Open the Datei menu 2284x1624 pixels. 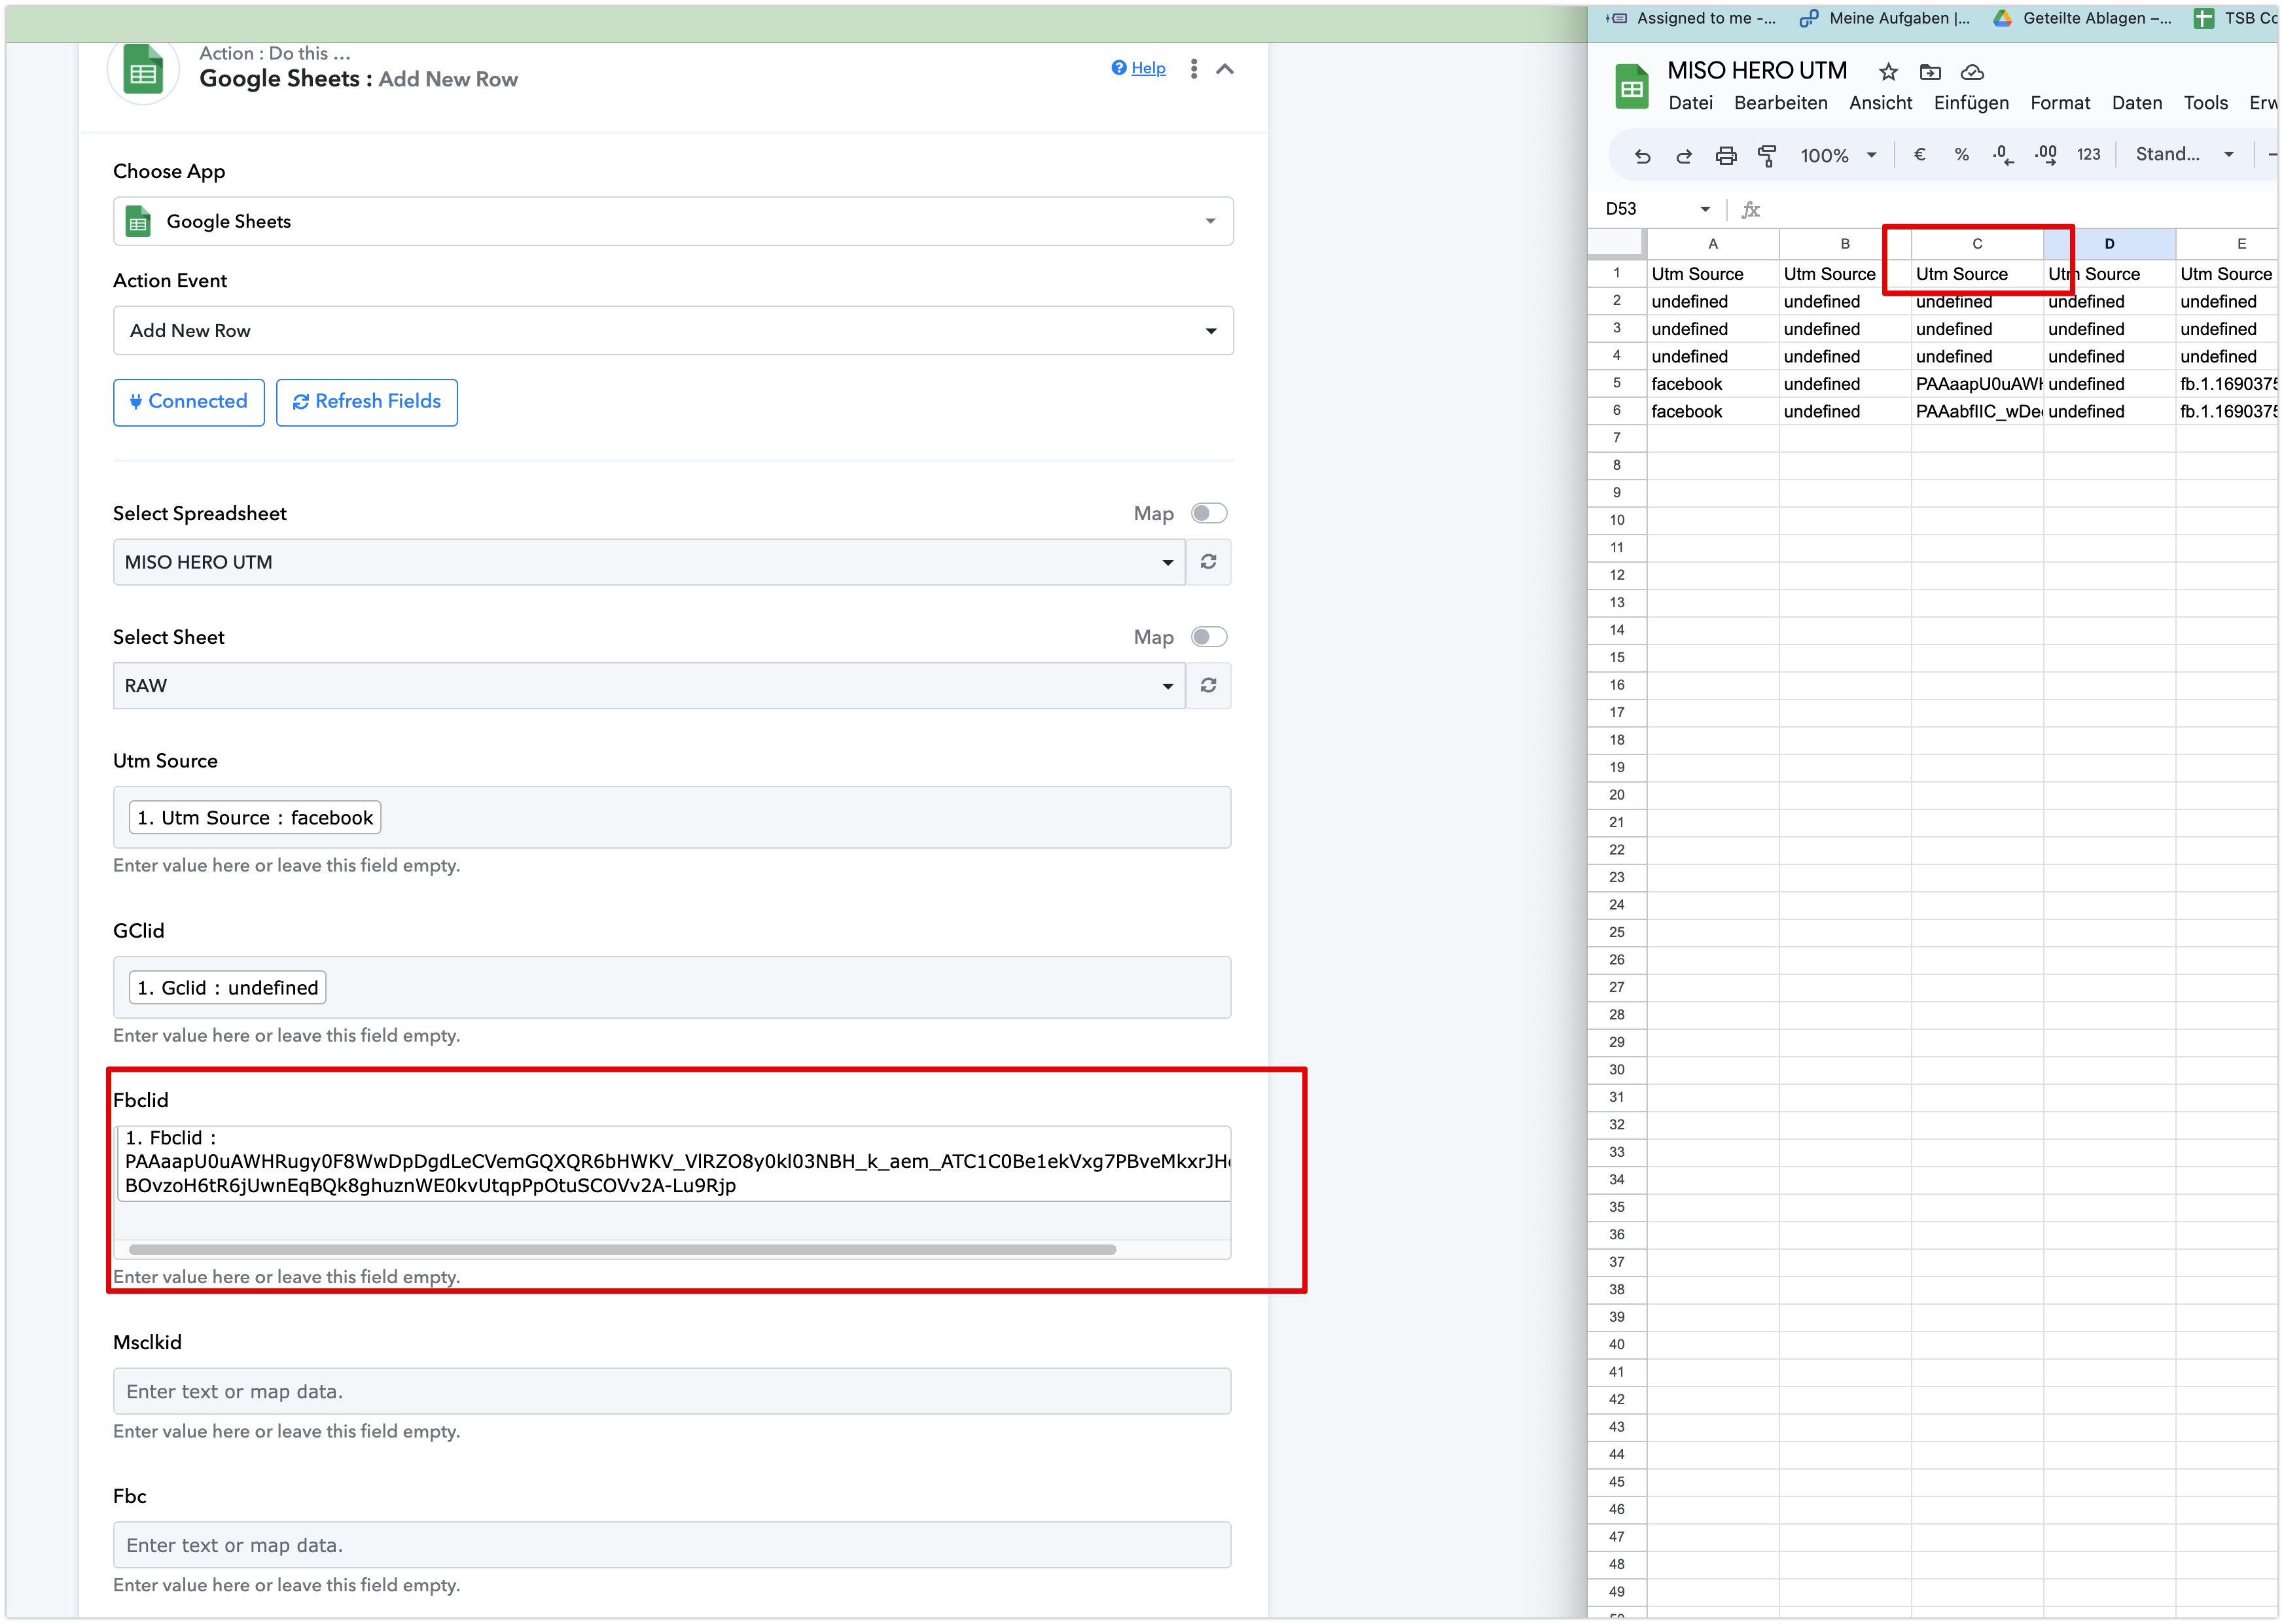tap(1690, 103)
